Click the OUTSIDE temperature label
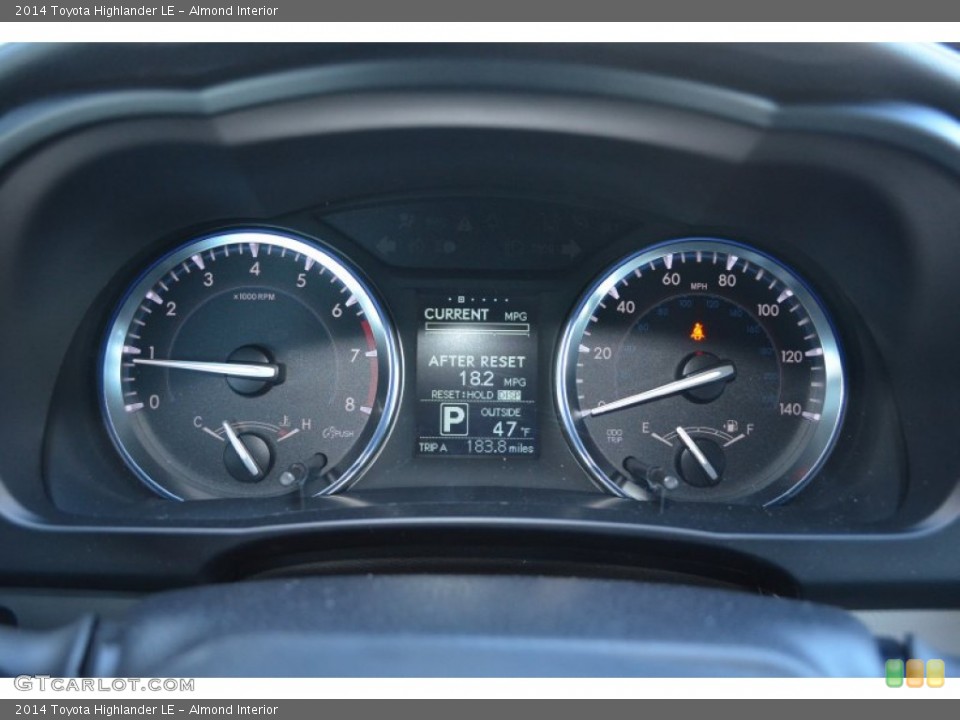 click(x=500, y=412)
